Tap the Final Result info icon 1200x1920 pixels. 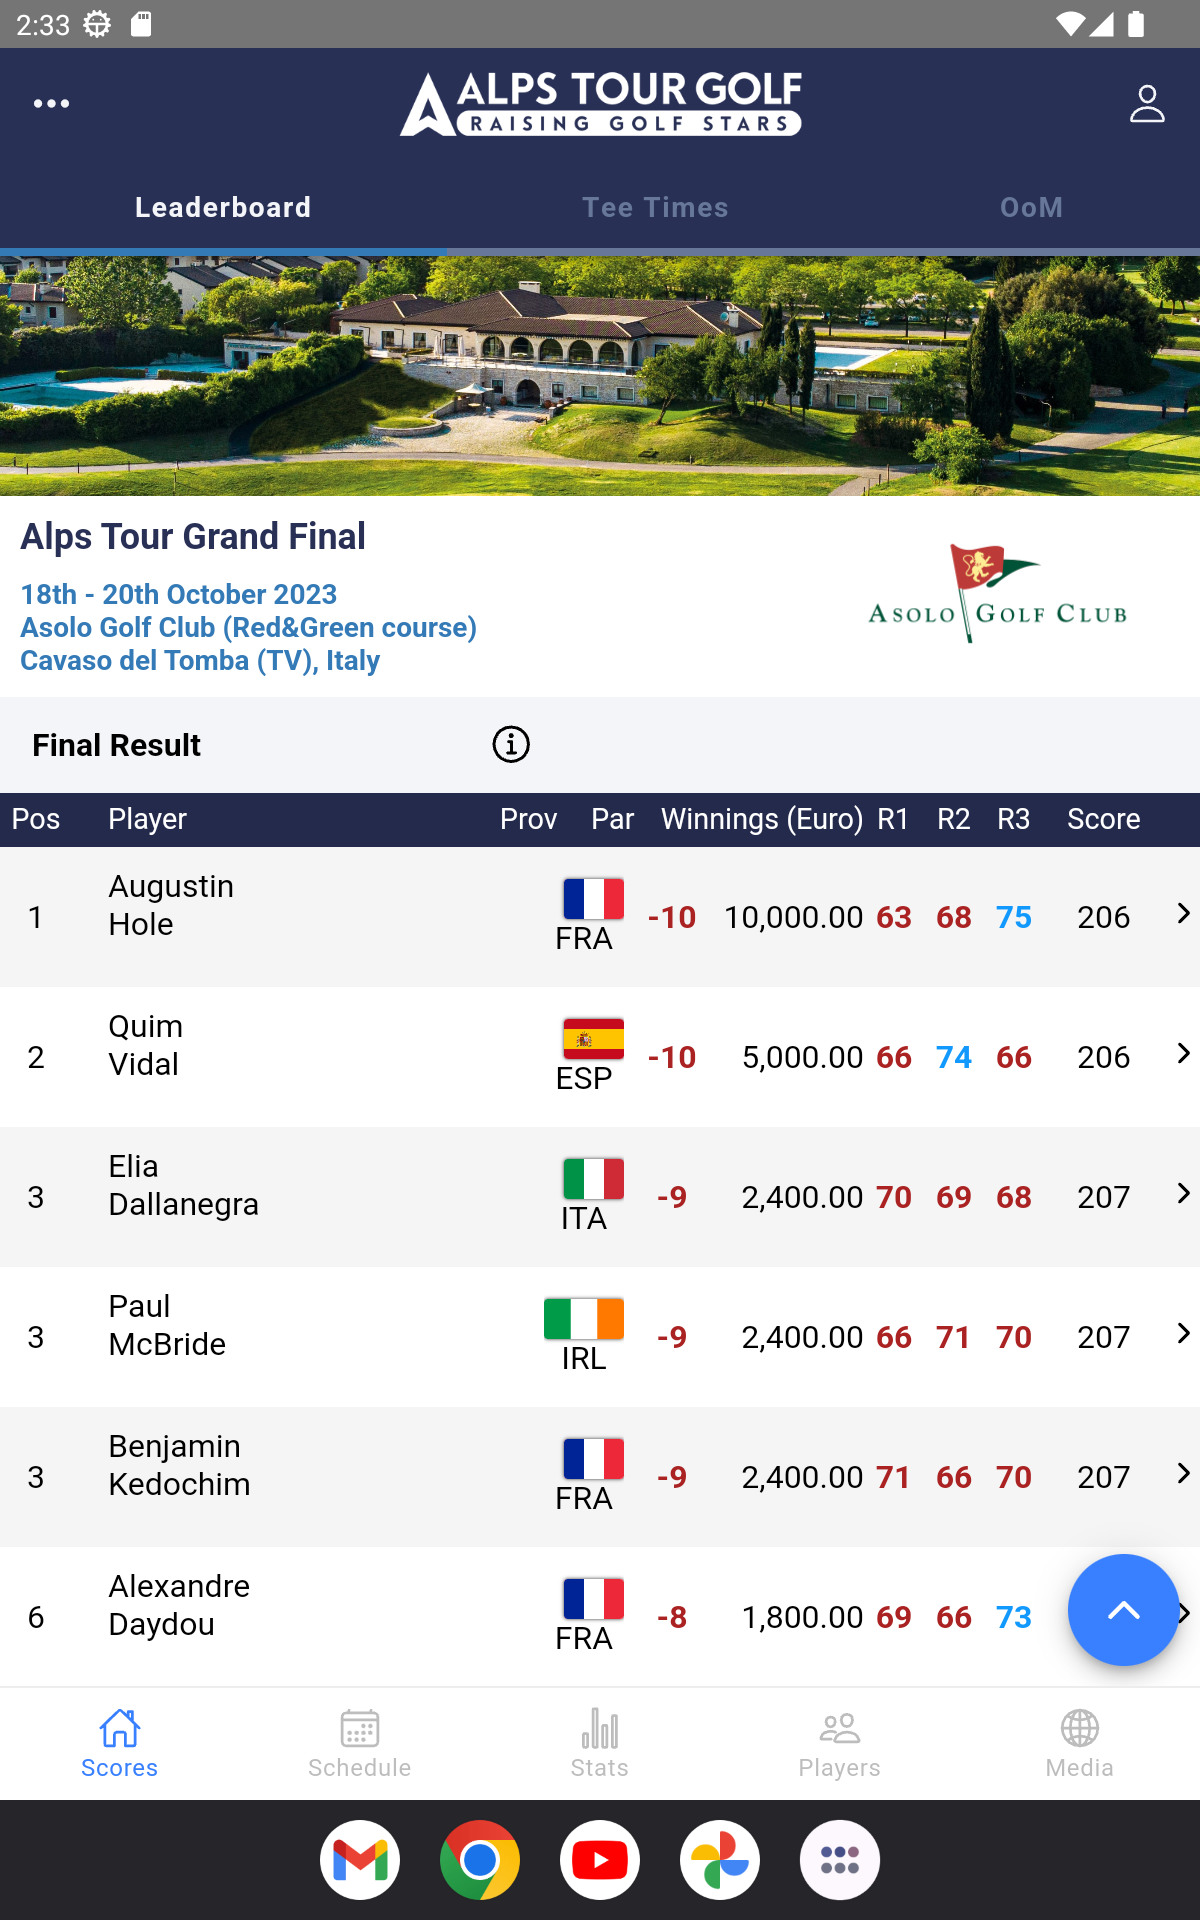point(511,745)
